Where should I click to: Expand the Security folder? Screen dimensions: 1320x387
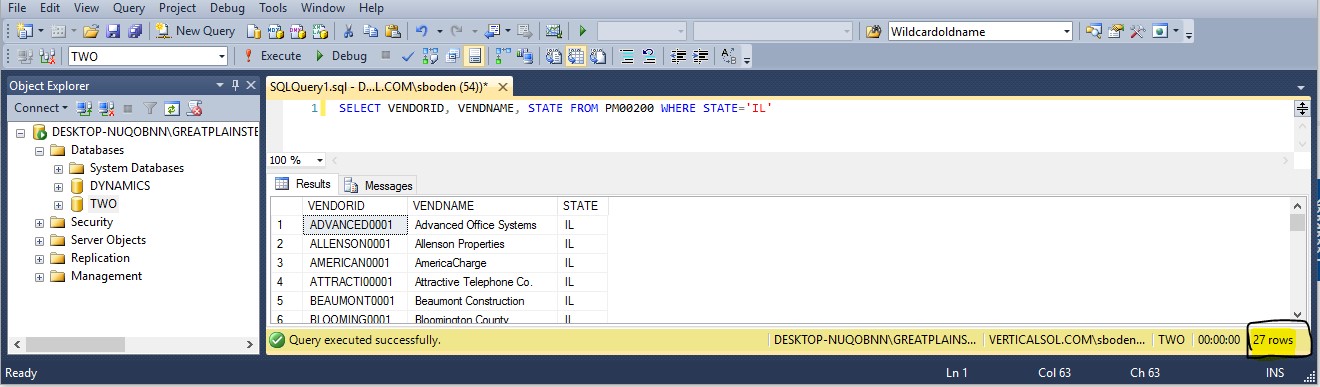[x=40, y=222]
